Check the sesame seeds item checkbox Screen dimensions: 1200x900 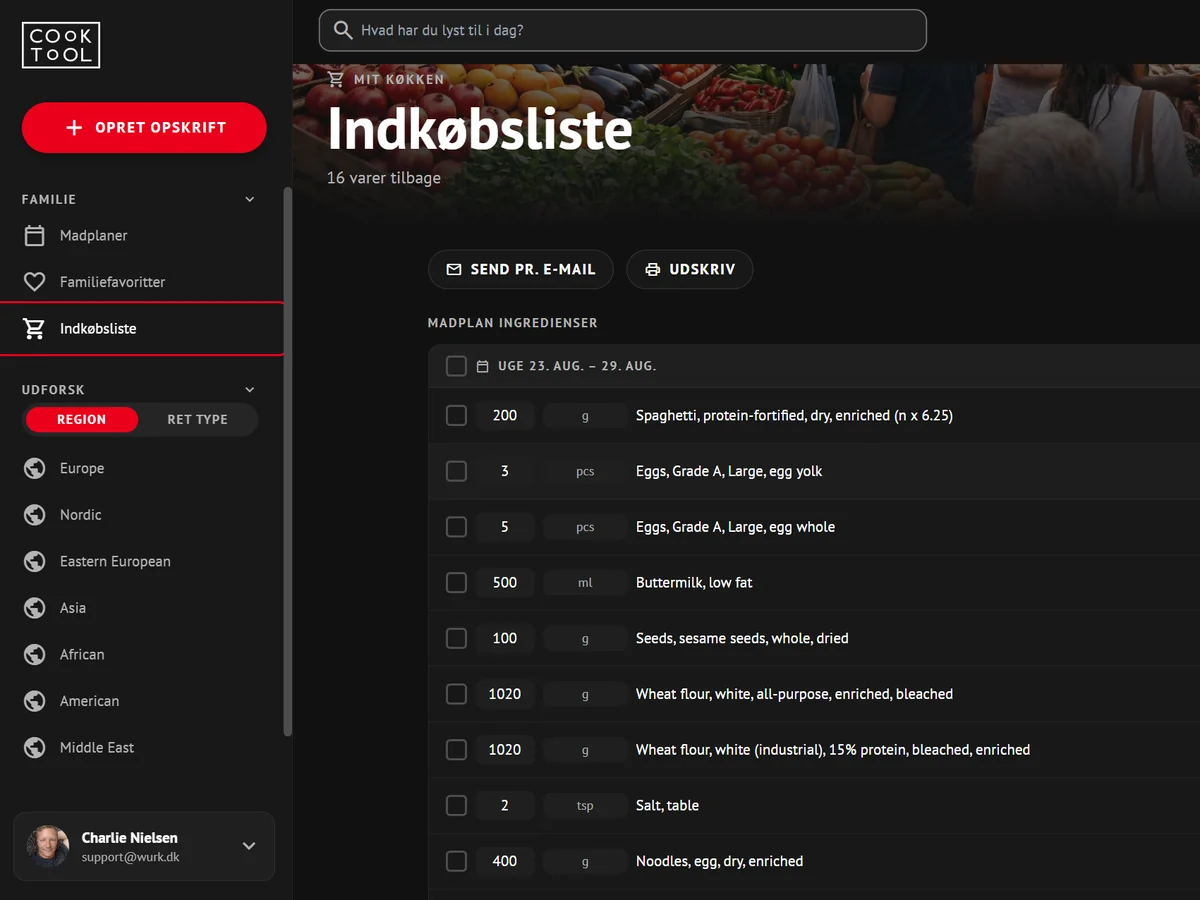pos(456,638)
